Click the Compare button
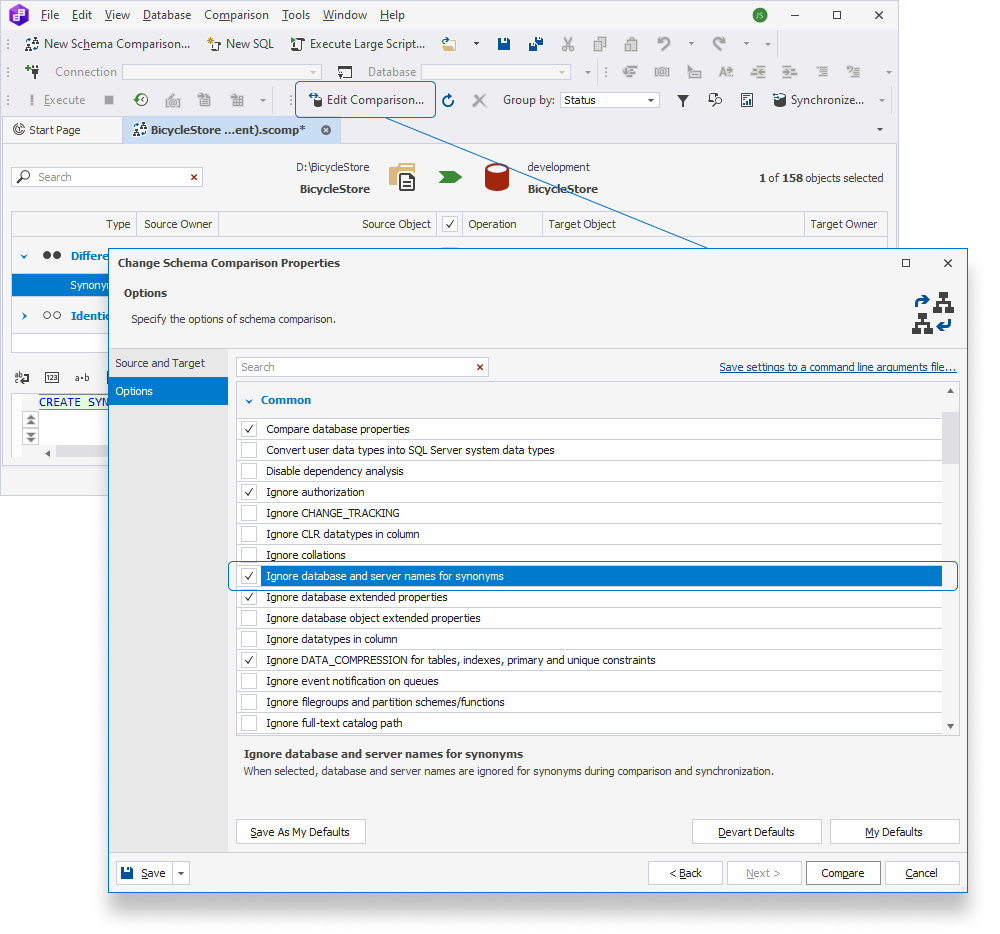This screenshot has height=934, width=1000. tap(843, 873)
